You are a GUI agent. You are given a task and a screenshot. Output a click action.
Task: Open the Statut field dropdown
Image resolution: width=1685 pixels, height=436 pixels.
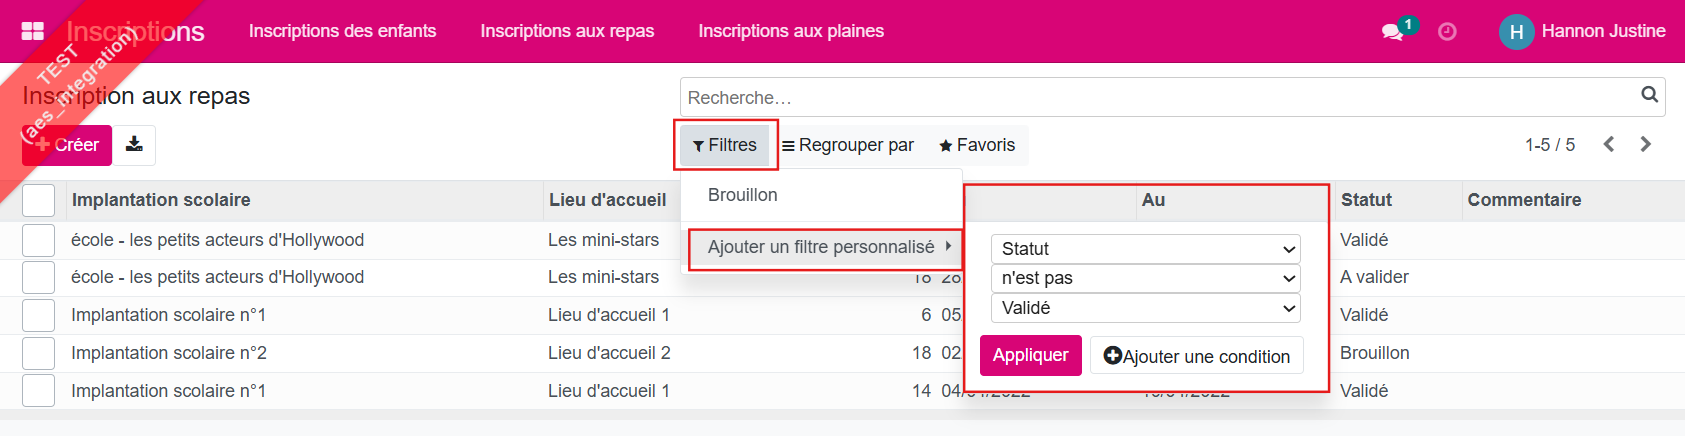(x=1145, y=249)
